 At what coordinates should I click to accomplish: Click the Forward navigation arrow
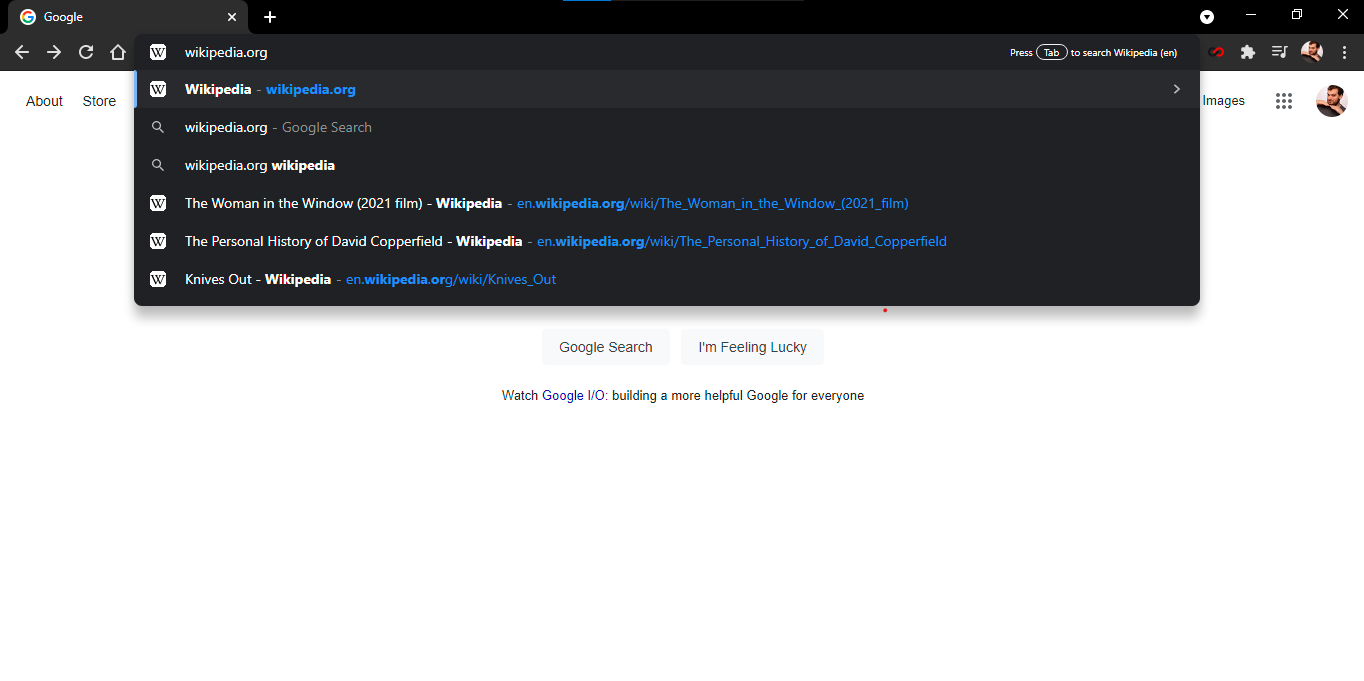[54, 52]
